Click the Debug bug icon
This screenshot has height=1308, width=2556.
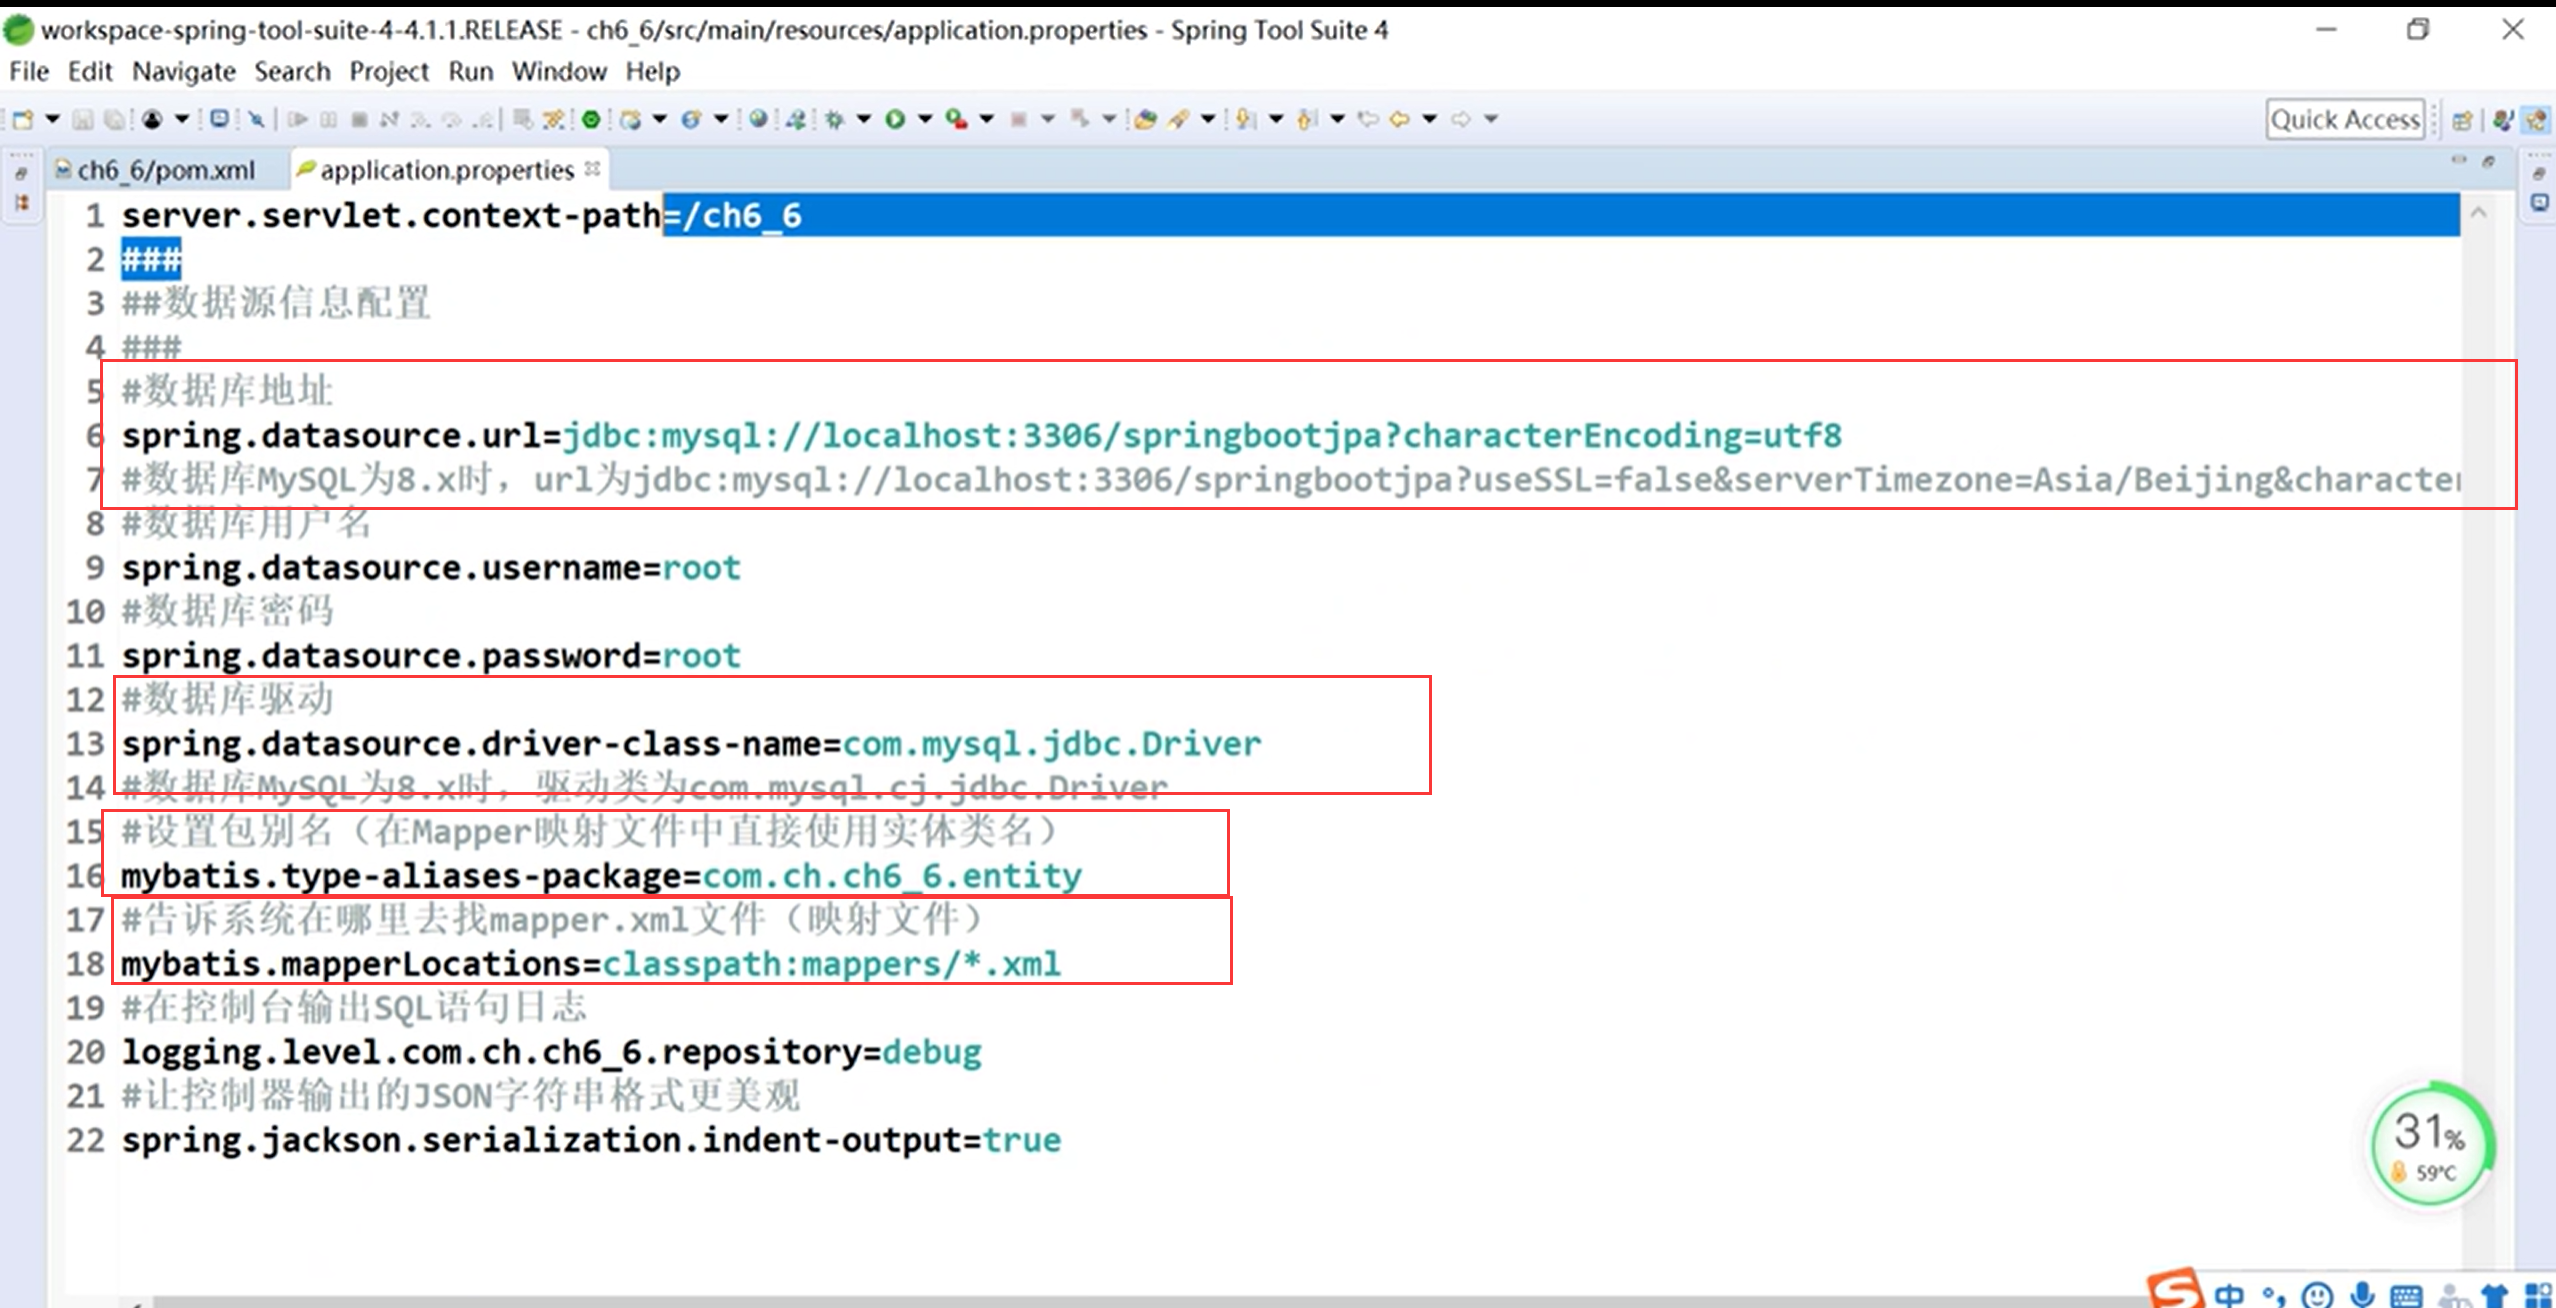tap(834, 119)
